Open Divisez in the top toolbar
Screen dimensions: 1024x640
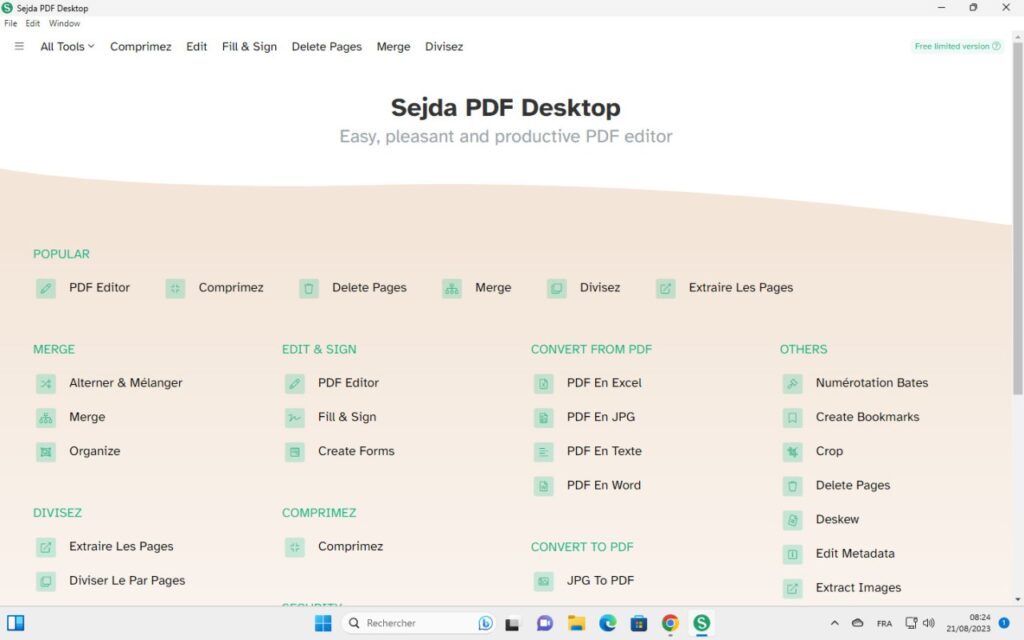(x=443, y=46)
